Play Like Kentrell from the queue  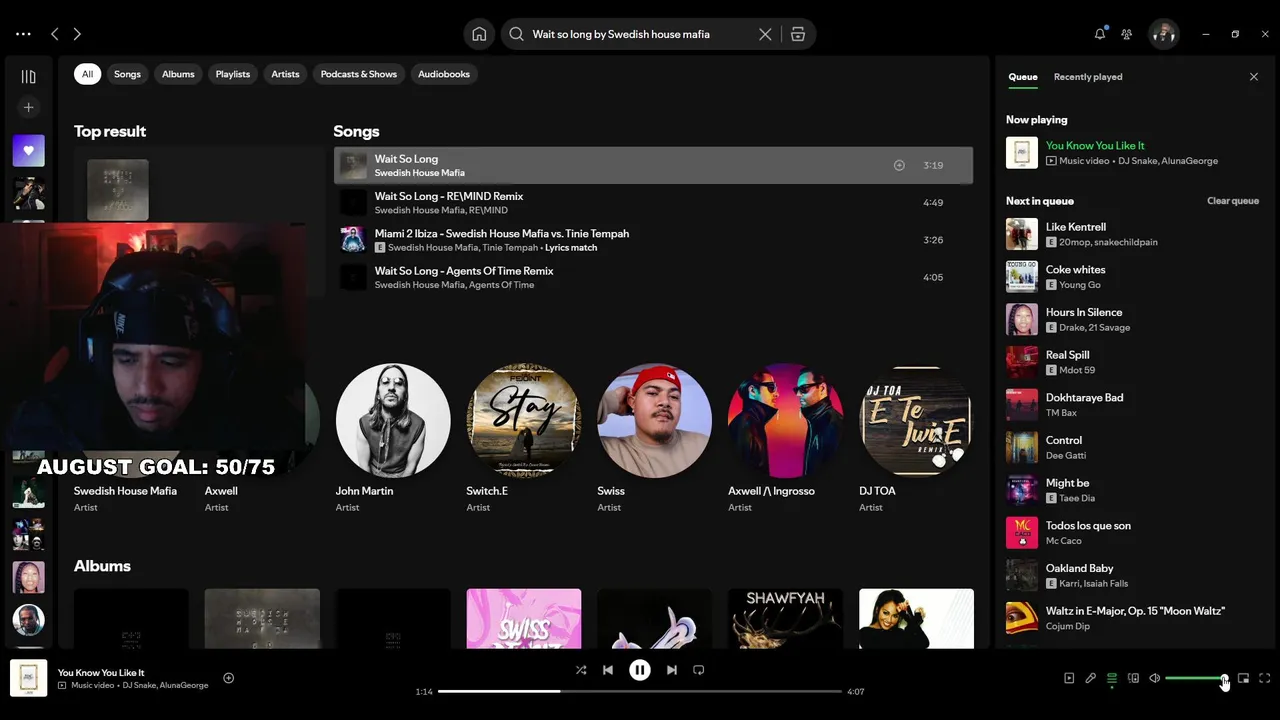click(x=1133, y=234)
